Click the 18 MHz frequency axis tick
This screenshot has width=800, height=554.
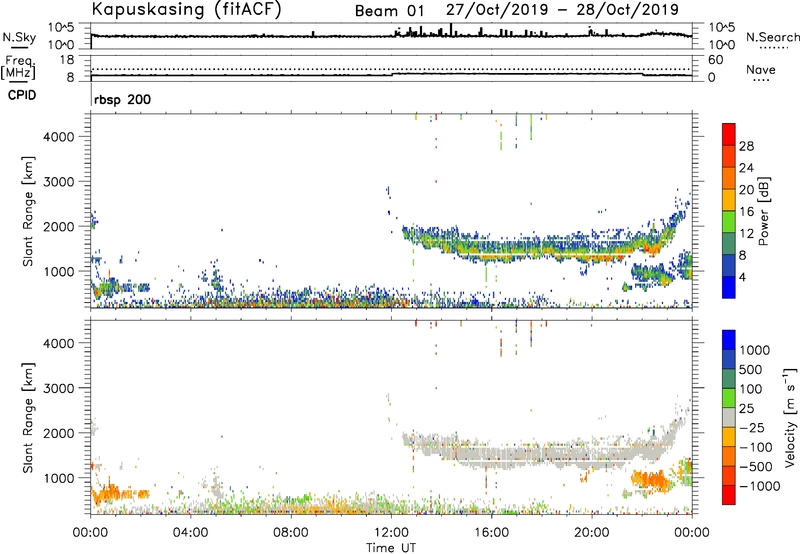click(66, 59)
